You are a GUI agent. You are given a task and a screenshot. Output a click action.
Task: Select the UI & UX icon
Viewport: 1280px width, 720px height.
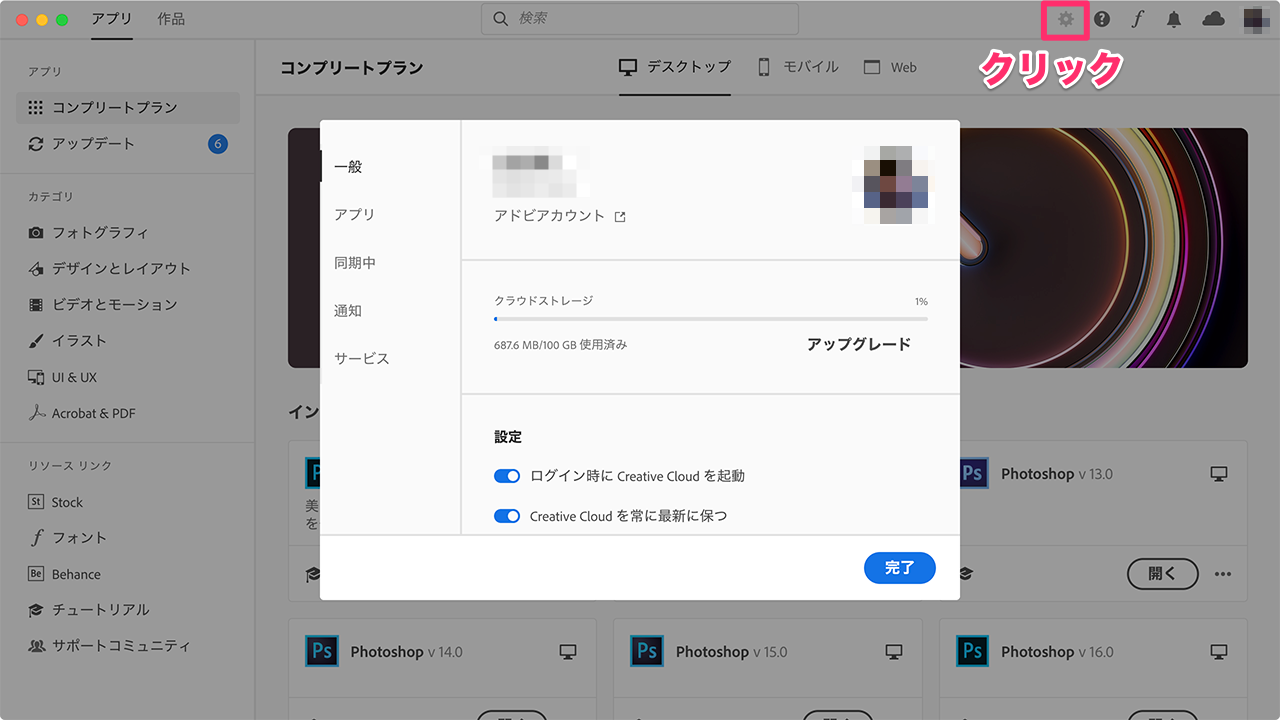pyautogui.click(x=36, y=377)
